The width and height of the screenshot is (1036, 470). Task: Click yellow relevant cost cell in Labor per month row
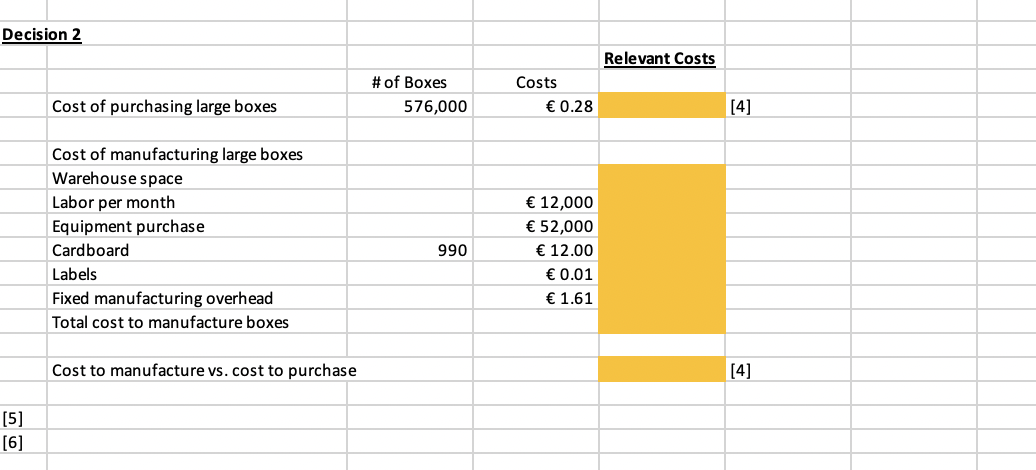(x=661, y=202)
